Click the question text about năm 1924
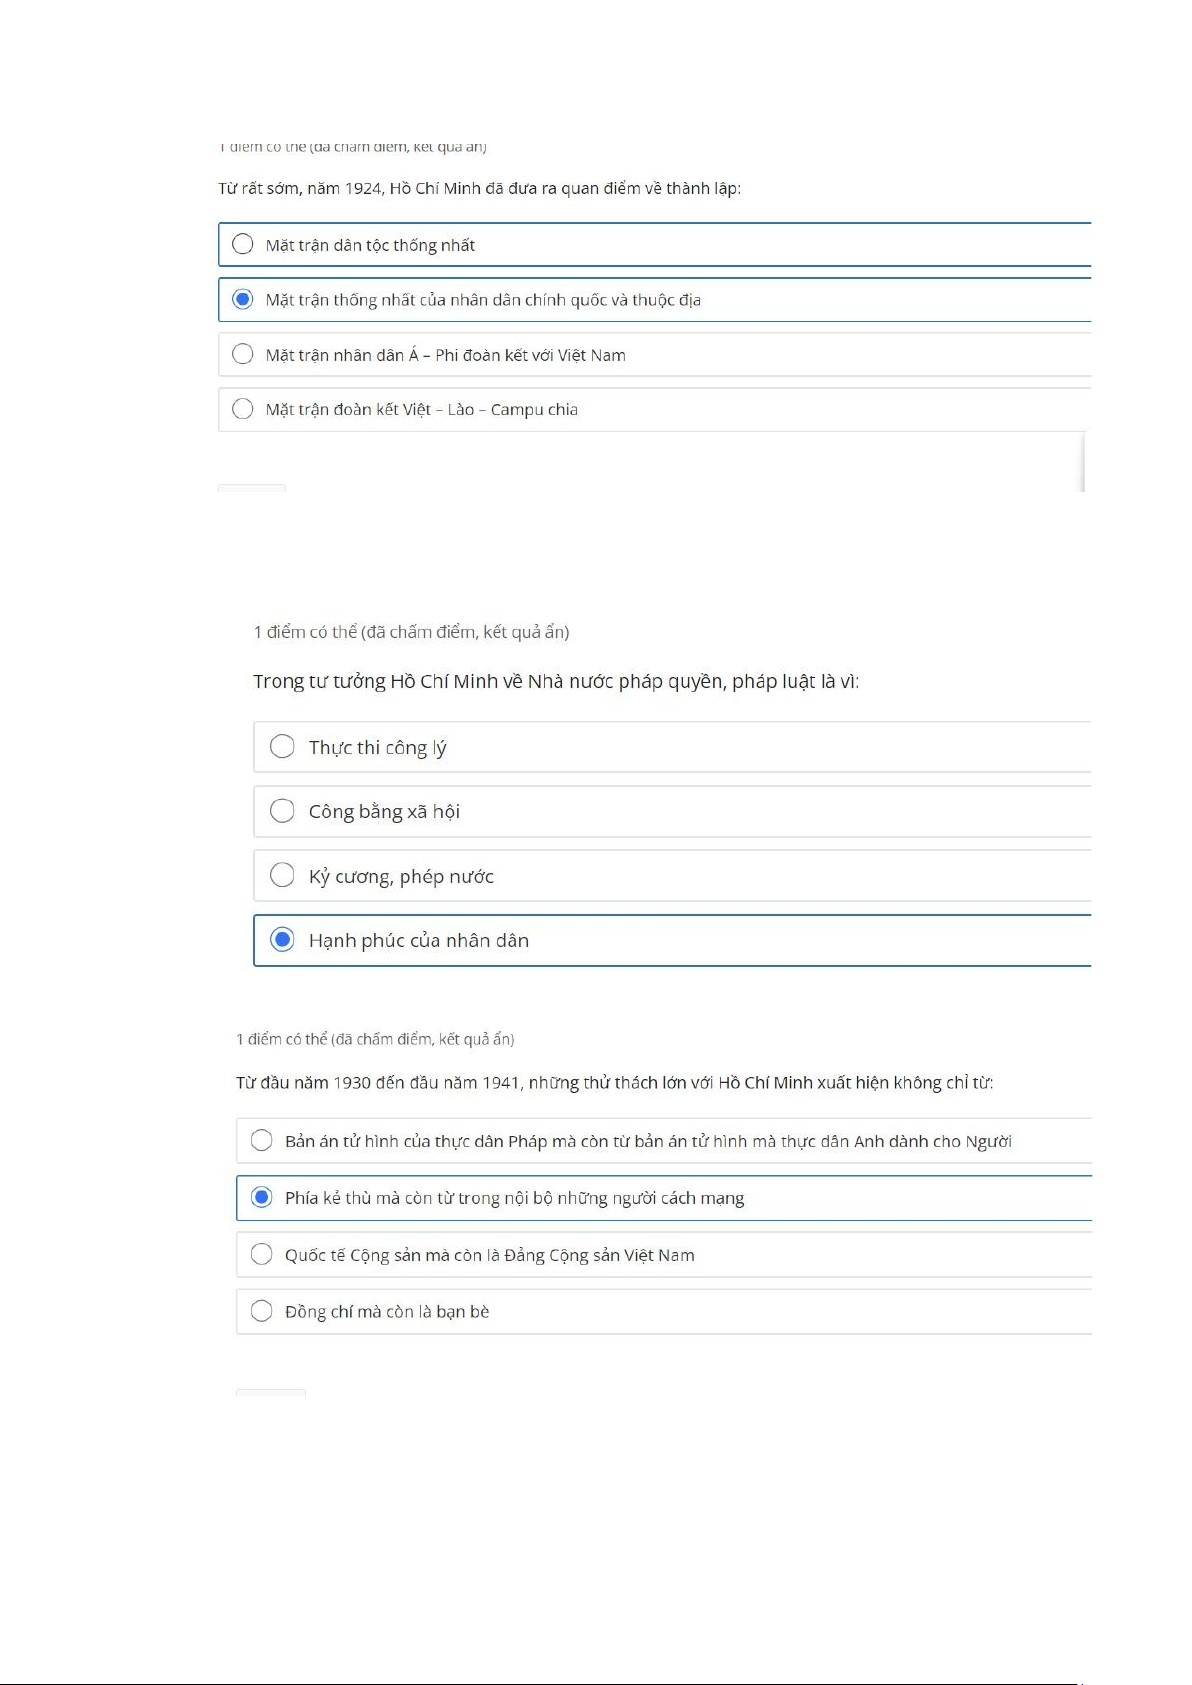This screenshot has width=1192, height=1685. click(479, 188)
